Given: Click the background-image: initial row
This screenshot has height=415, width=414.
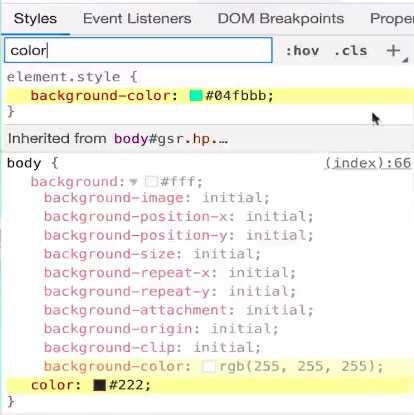Looking at the screenshot, I should click(x=156, y=198).
